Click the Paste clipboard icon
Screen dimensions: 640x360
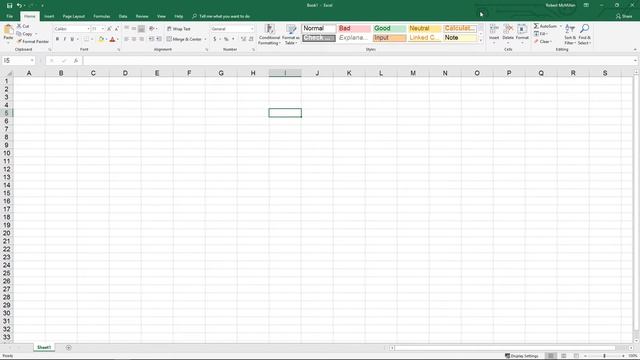tap(8, 29)
